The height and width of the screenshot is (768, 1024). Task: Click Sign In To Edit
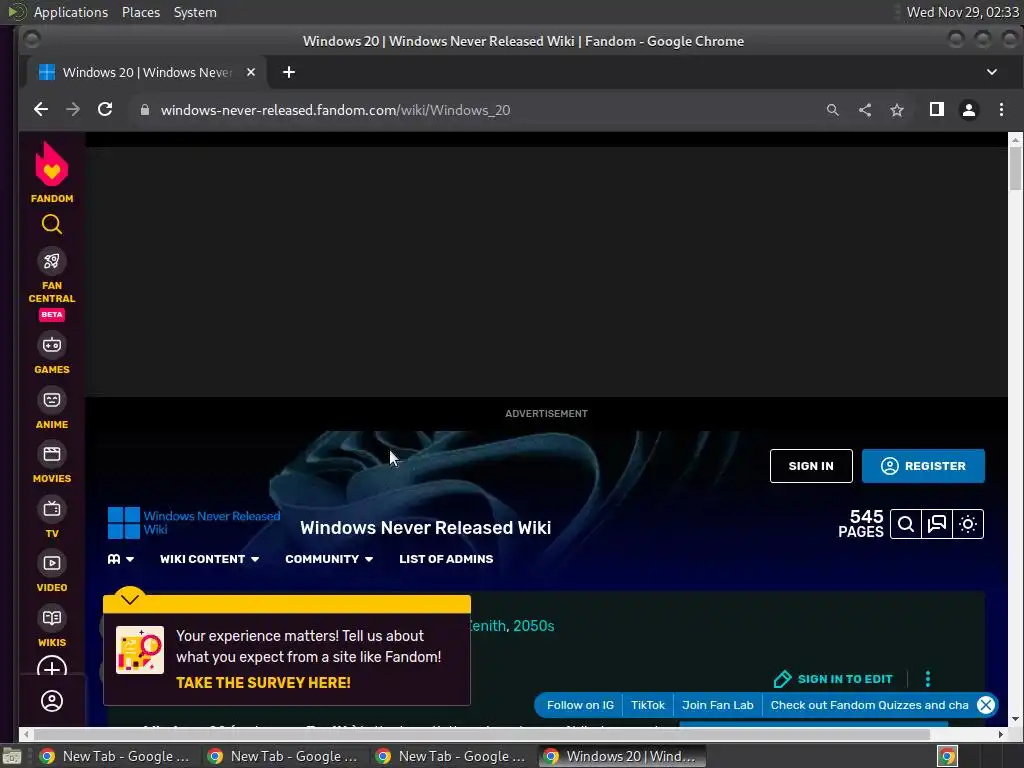[x=833, y=679]
